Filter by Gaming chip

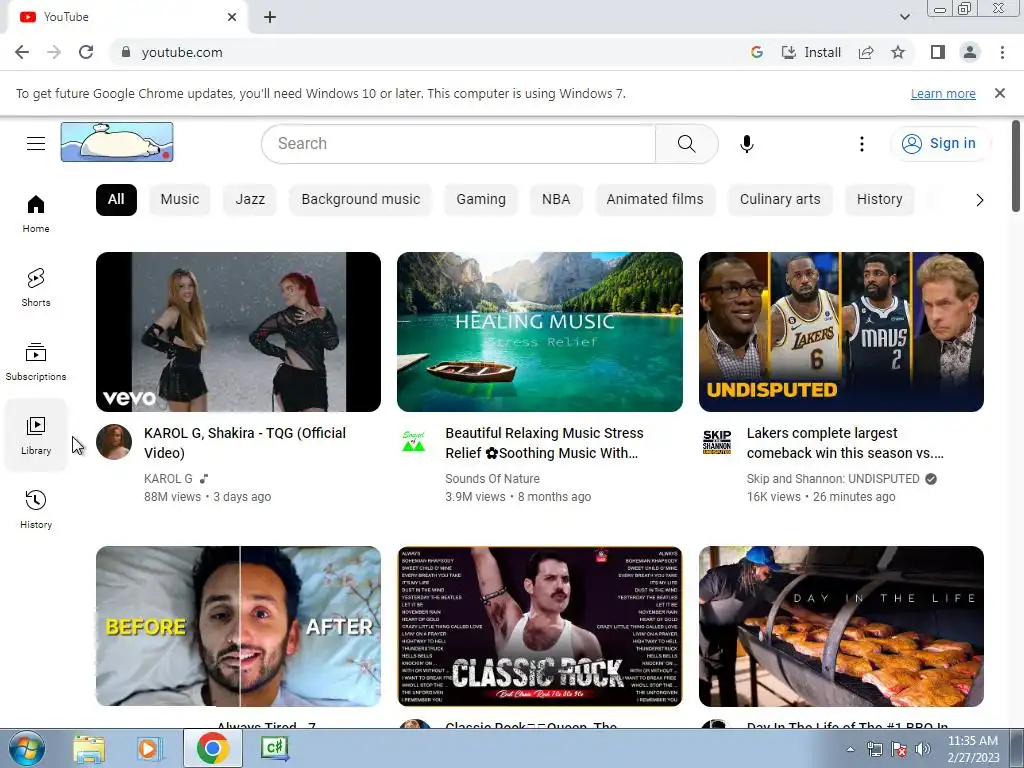(x=481, y=199)
